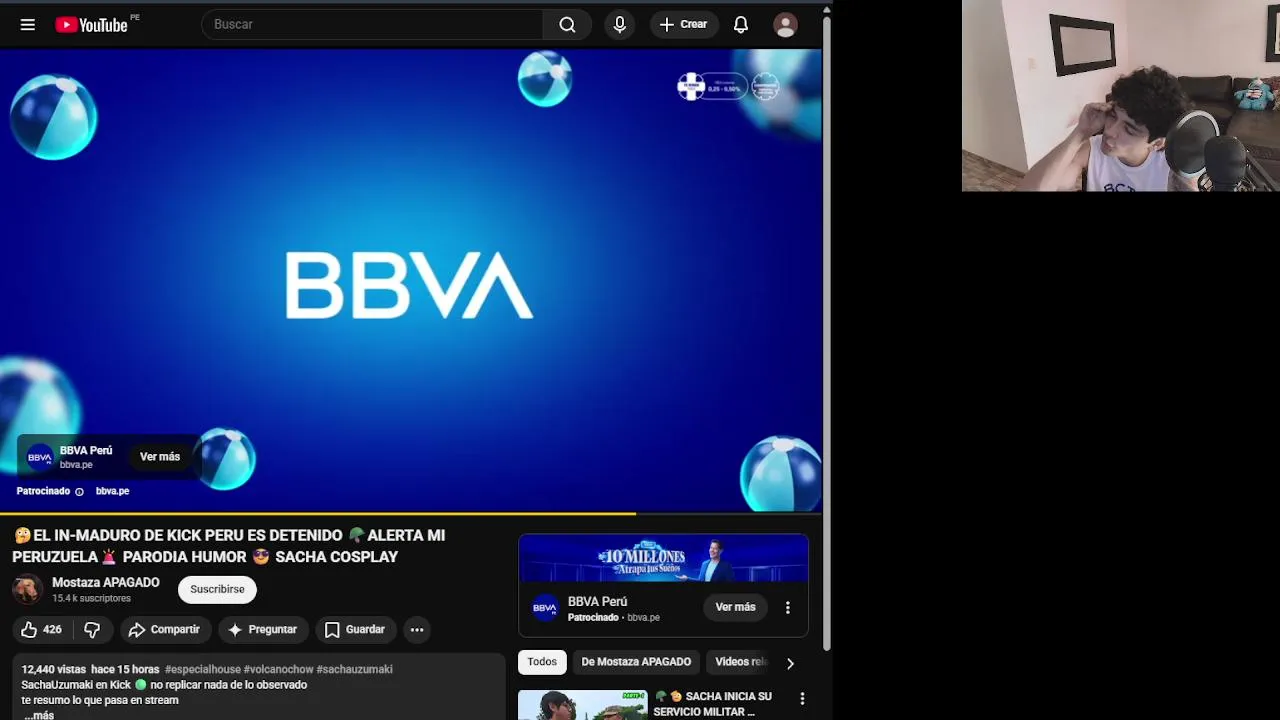Open BBVA Perú ad avatar in player
This screenshot has height=720, width=1280.
40,457
